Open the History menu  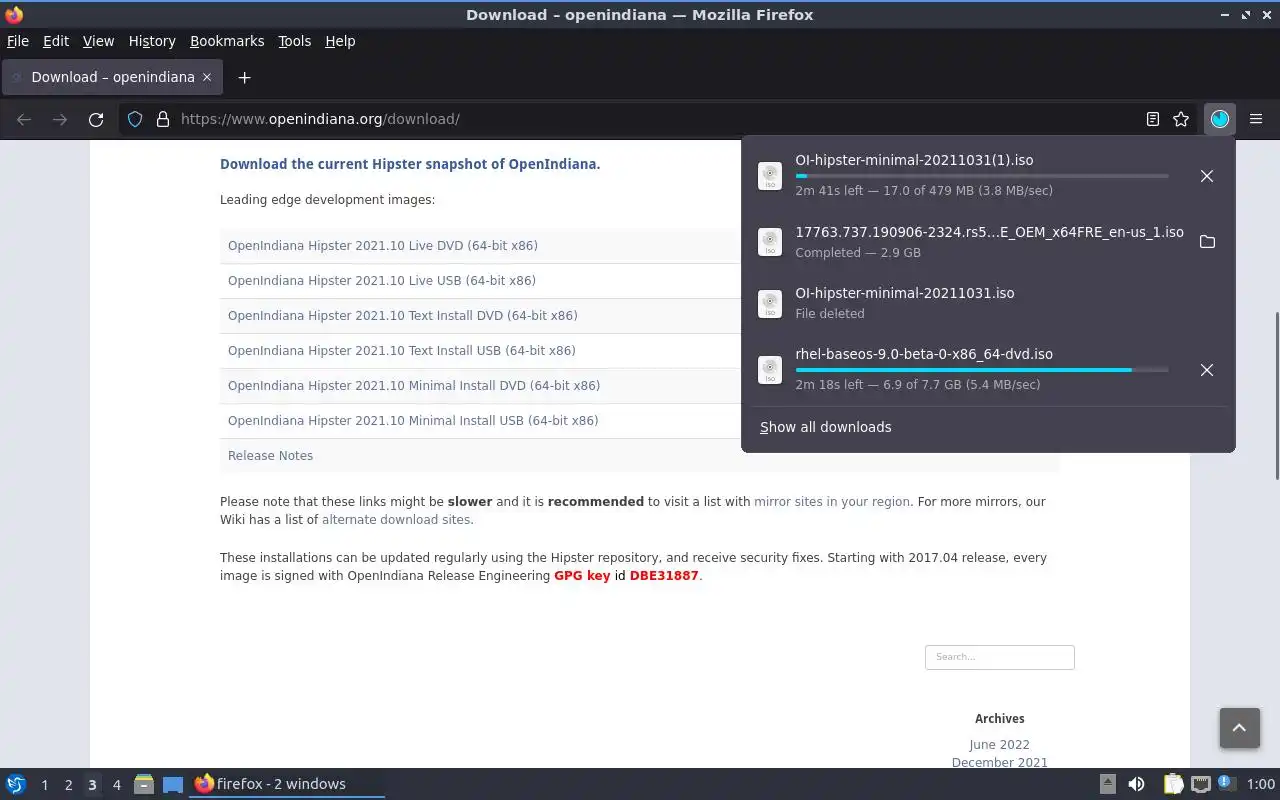[x=152, y=41]
